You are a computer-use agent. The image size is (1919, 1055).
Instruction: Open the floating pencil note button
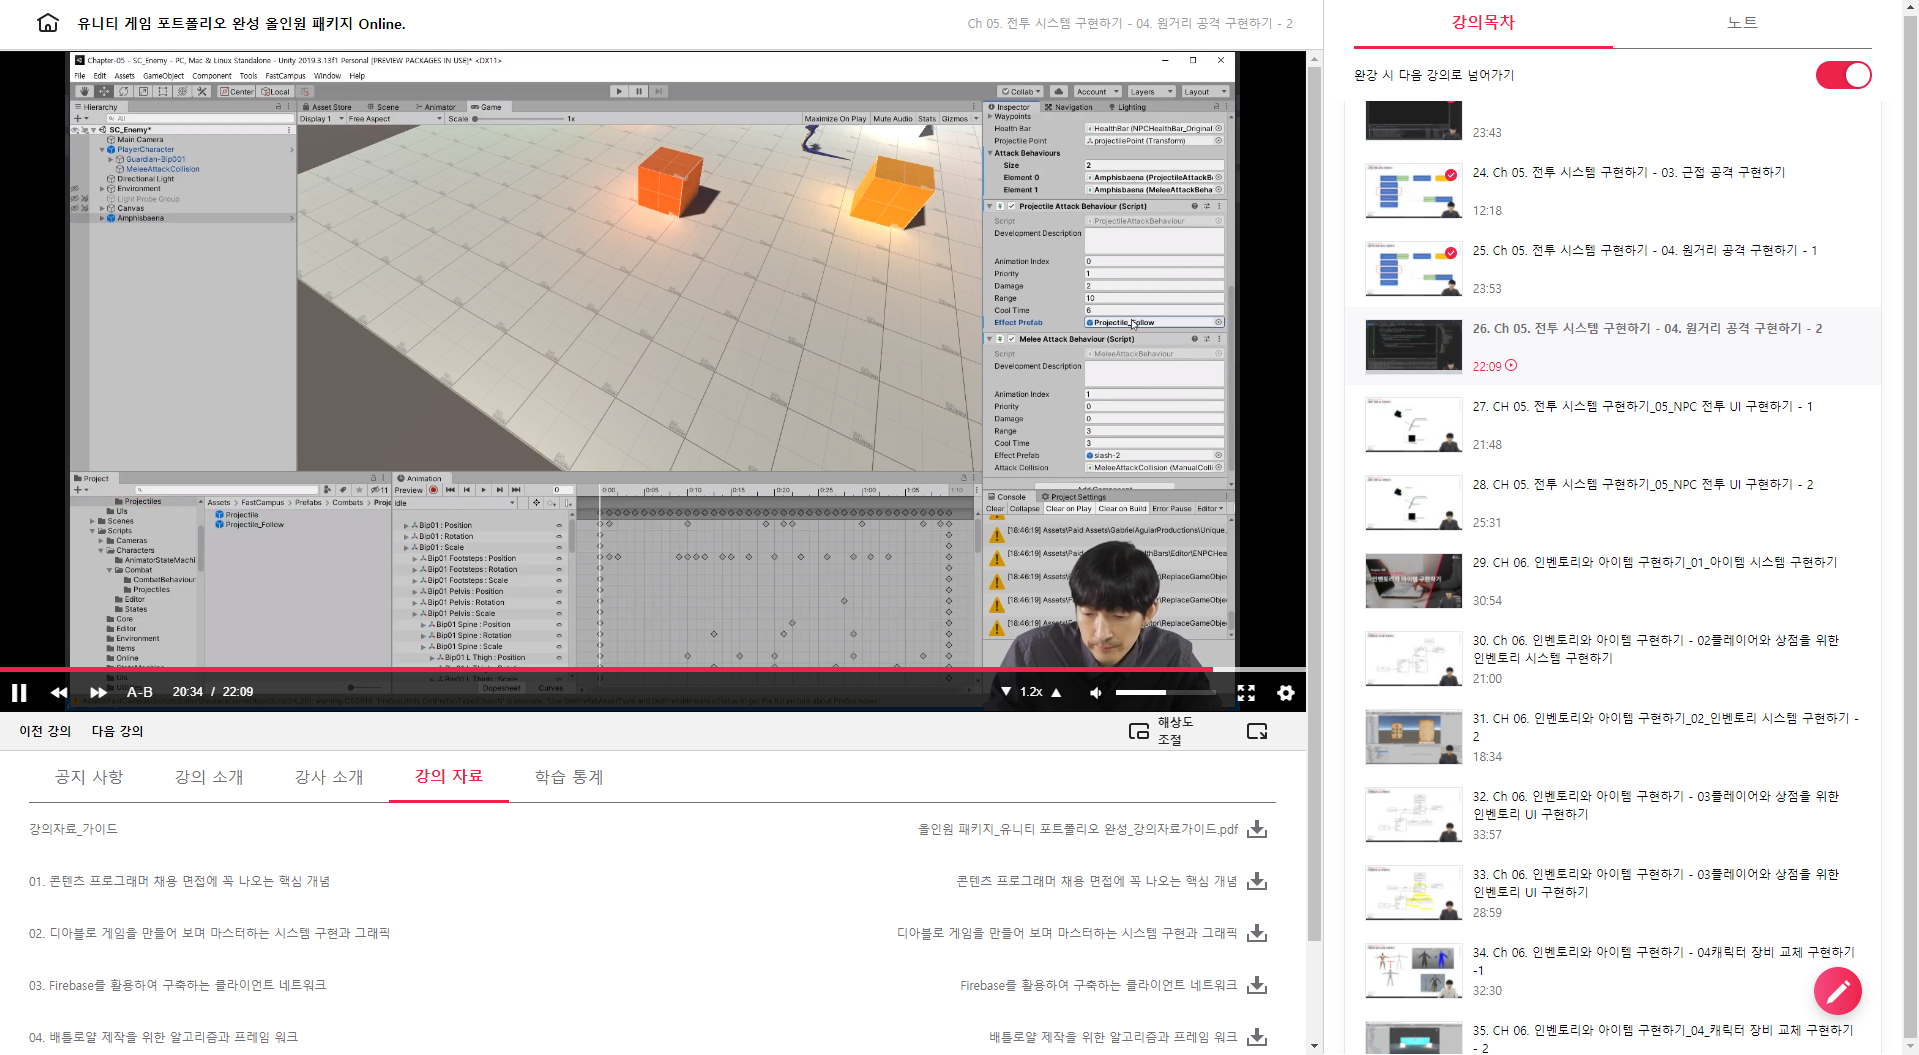(1838, 991)
